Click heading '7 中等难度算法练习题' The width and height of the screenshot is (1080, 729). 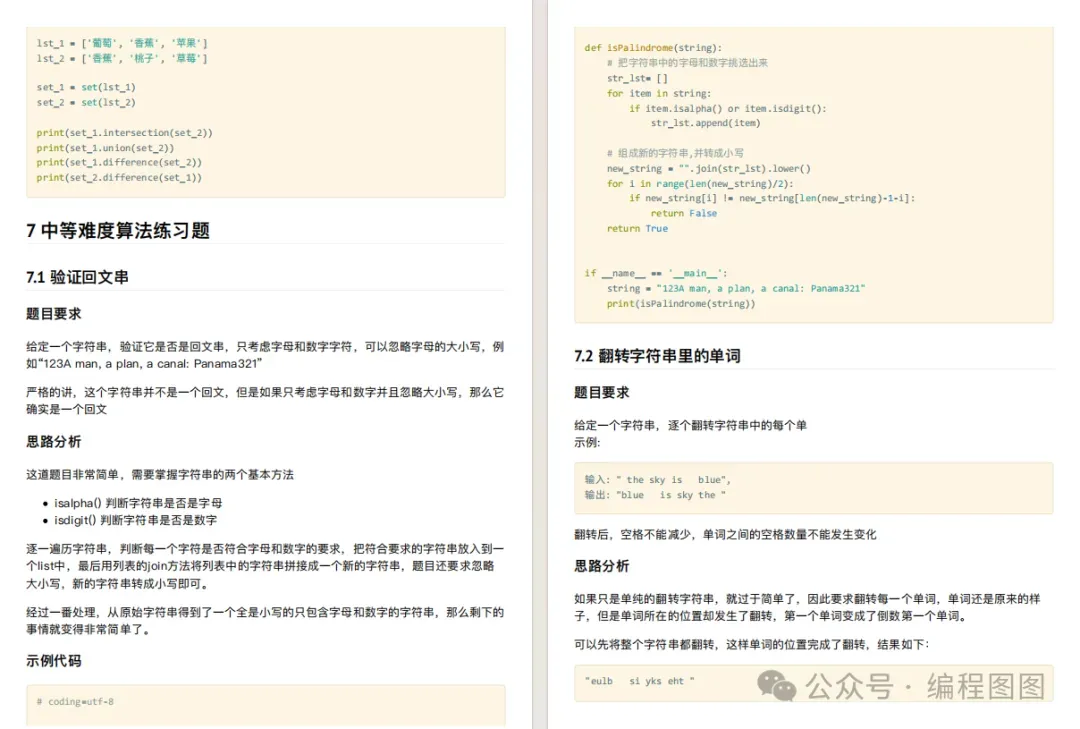pyautogui.click(x=118, y=230)
